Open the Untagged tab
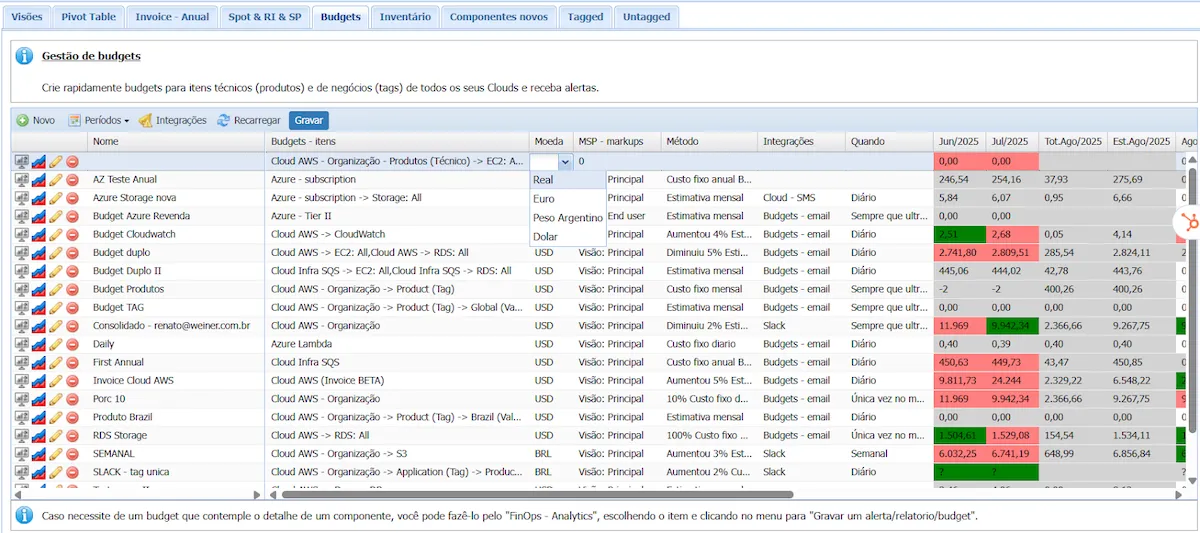1200x533 pixels. click(646, 17)
